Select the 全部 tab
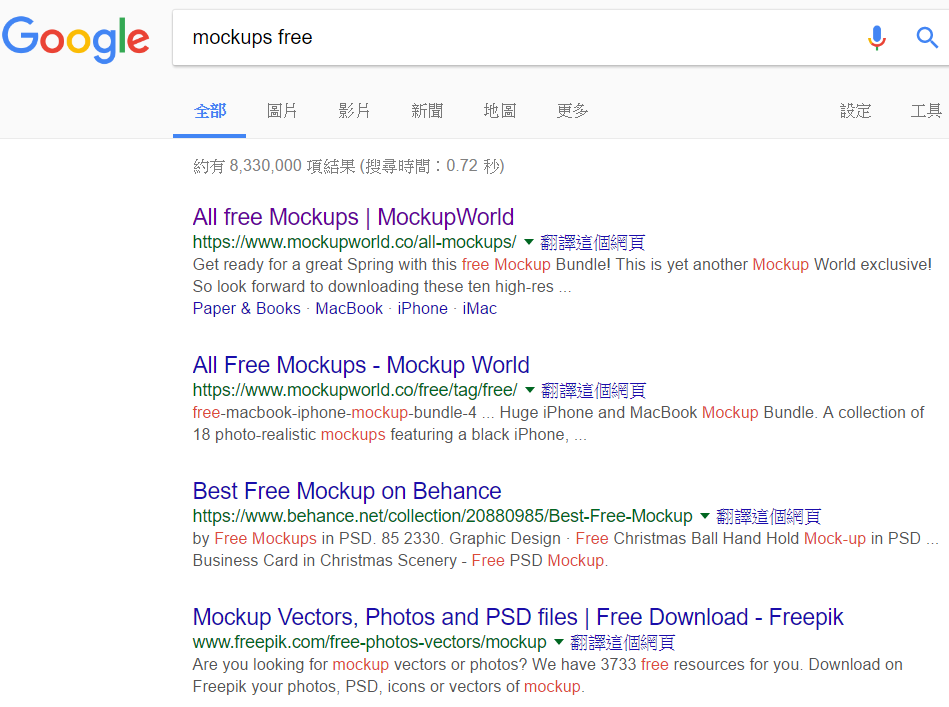Screen dimensions: 949x707 (209, 111)
